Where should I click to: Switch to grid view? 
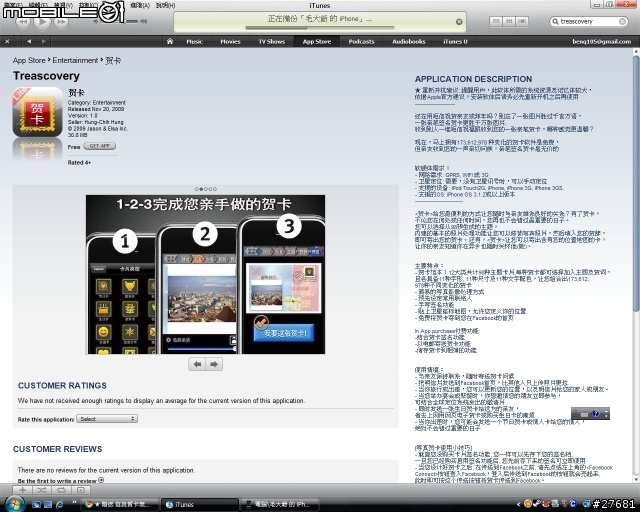[x=509, y=21]
